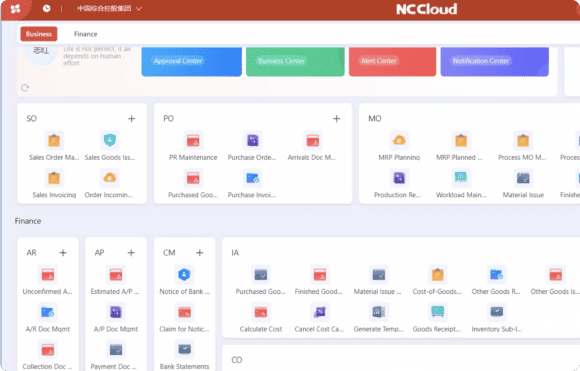Open the Payment Doc icon
Viewport: 580px width, 371px height.
click(x=116, y=350)
